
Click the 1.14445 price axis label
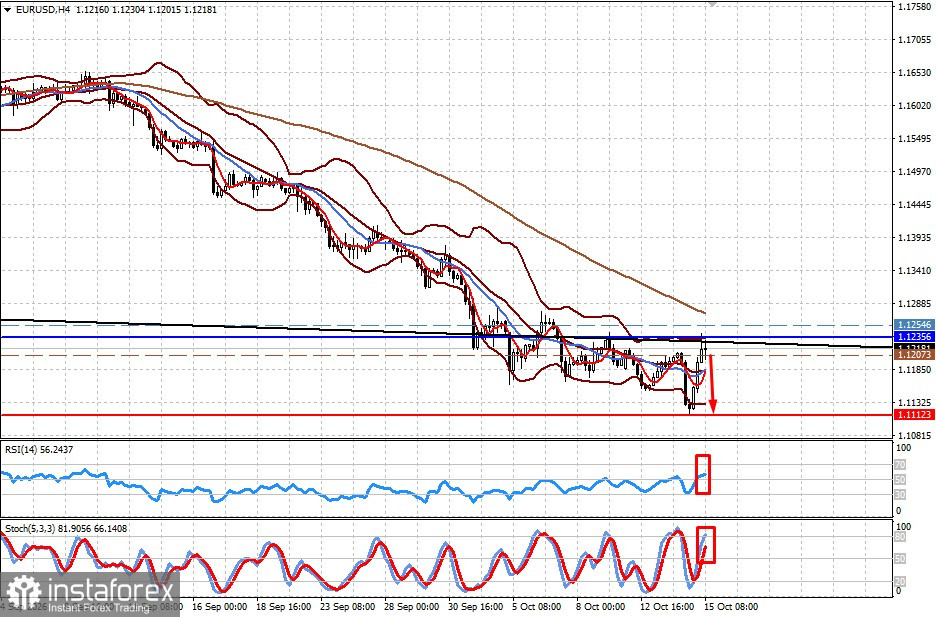[x=915, y=205]
